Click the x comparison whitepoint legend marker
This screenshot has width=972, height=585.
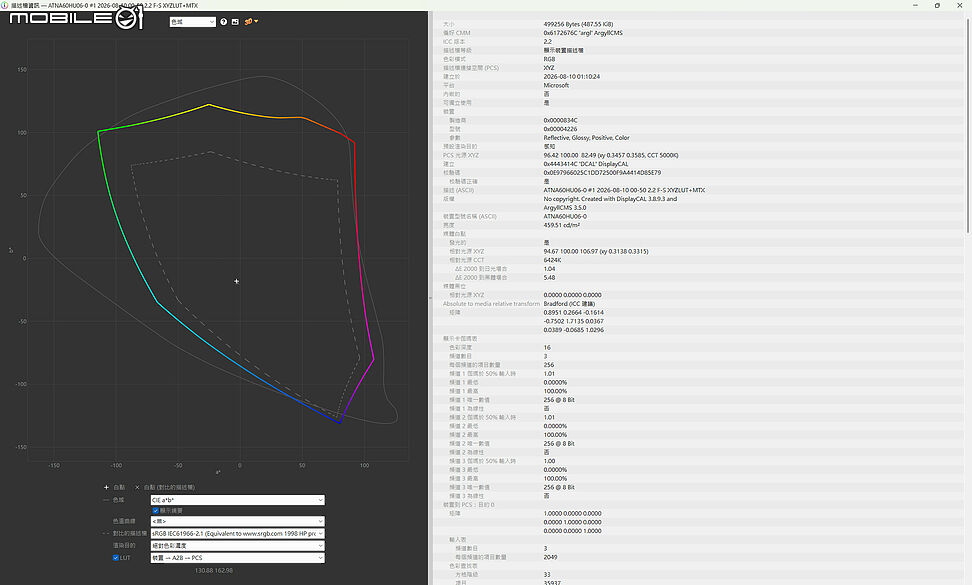coord(137,487)
